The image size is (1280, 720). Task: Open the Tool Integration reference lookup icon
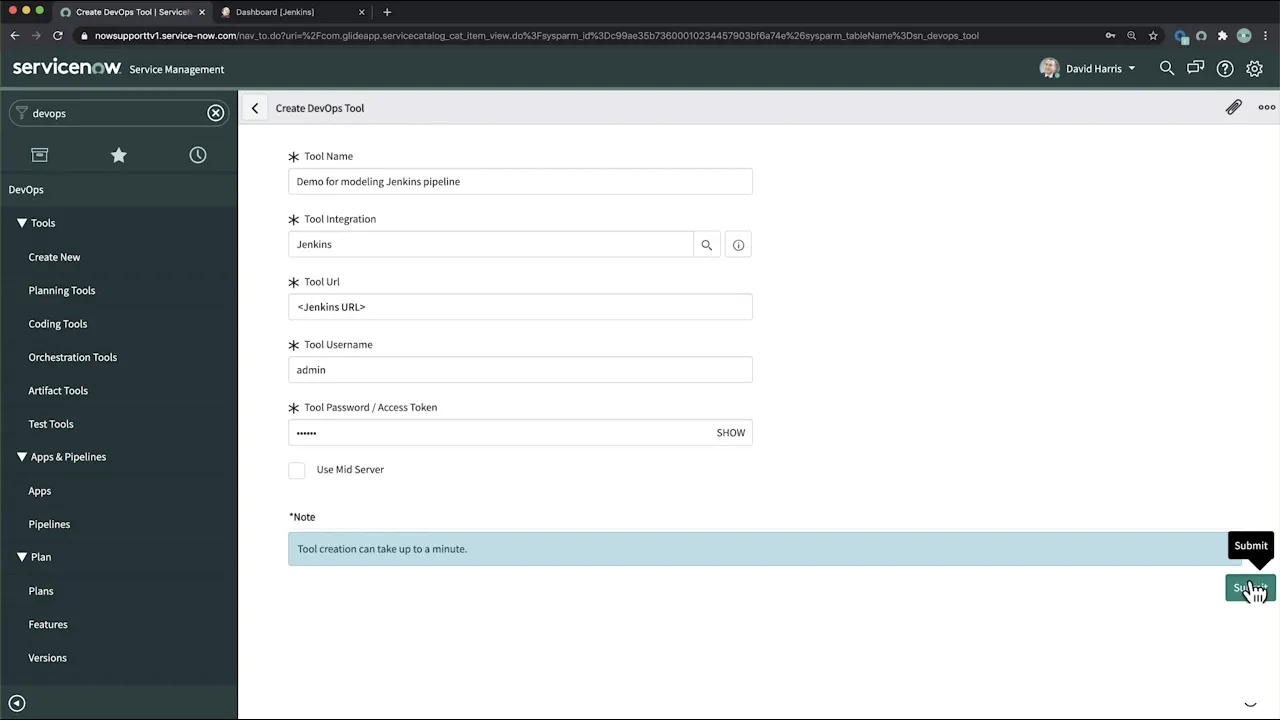706,245
